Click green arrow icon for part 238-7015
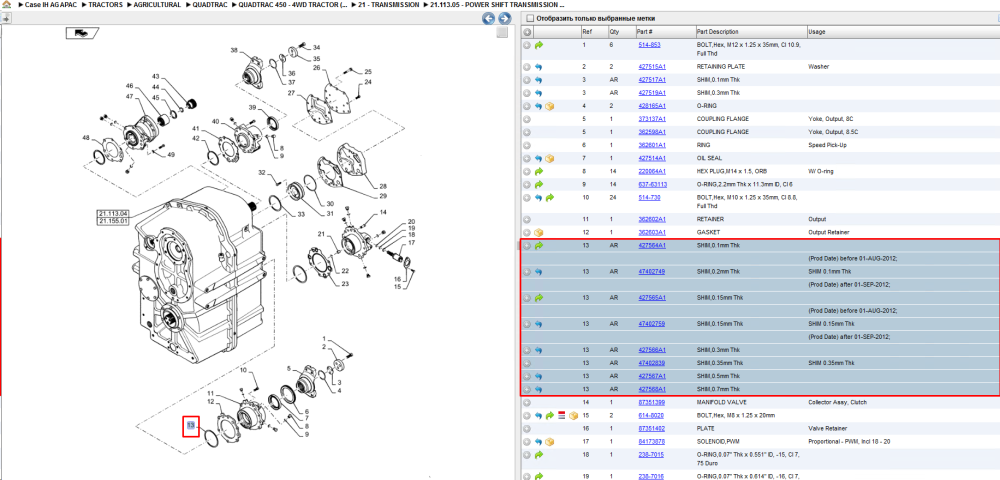Screen dimensions: 1000x480 [539, 455]
